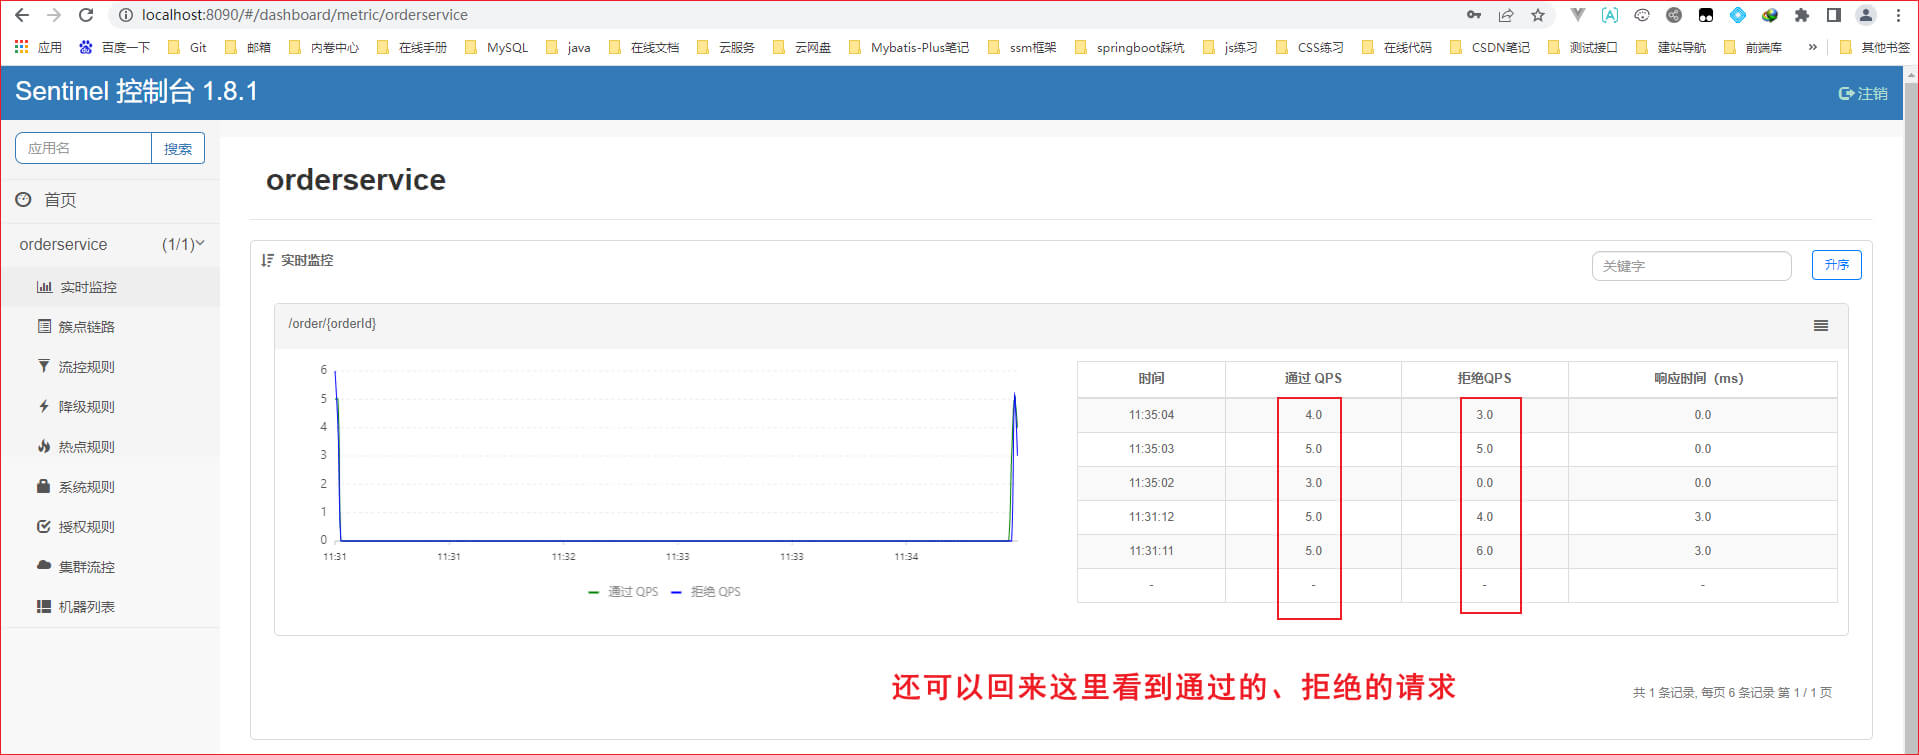Click the 时间 column header
This screenshot has height=755, width=1919.
point(1151,378)
